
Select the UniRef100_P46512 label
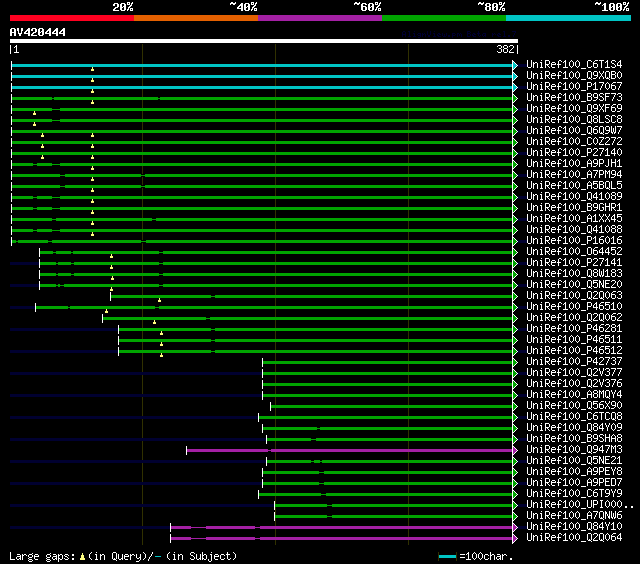[x=574, y=351]
